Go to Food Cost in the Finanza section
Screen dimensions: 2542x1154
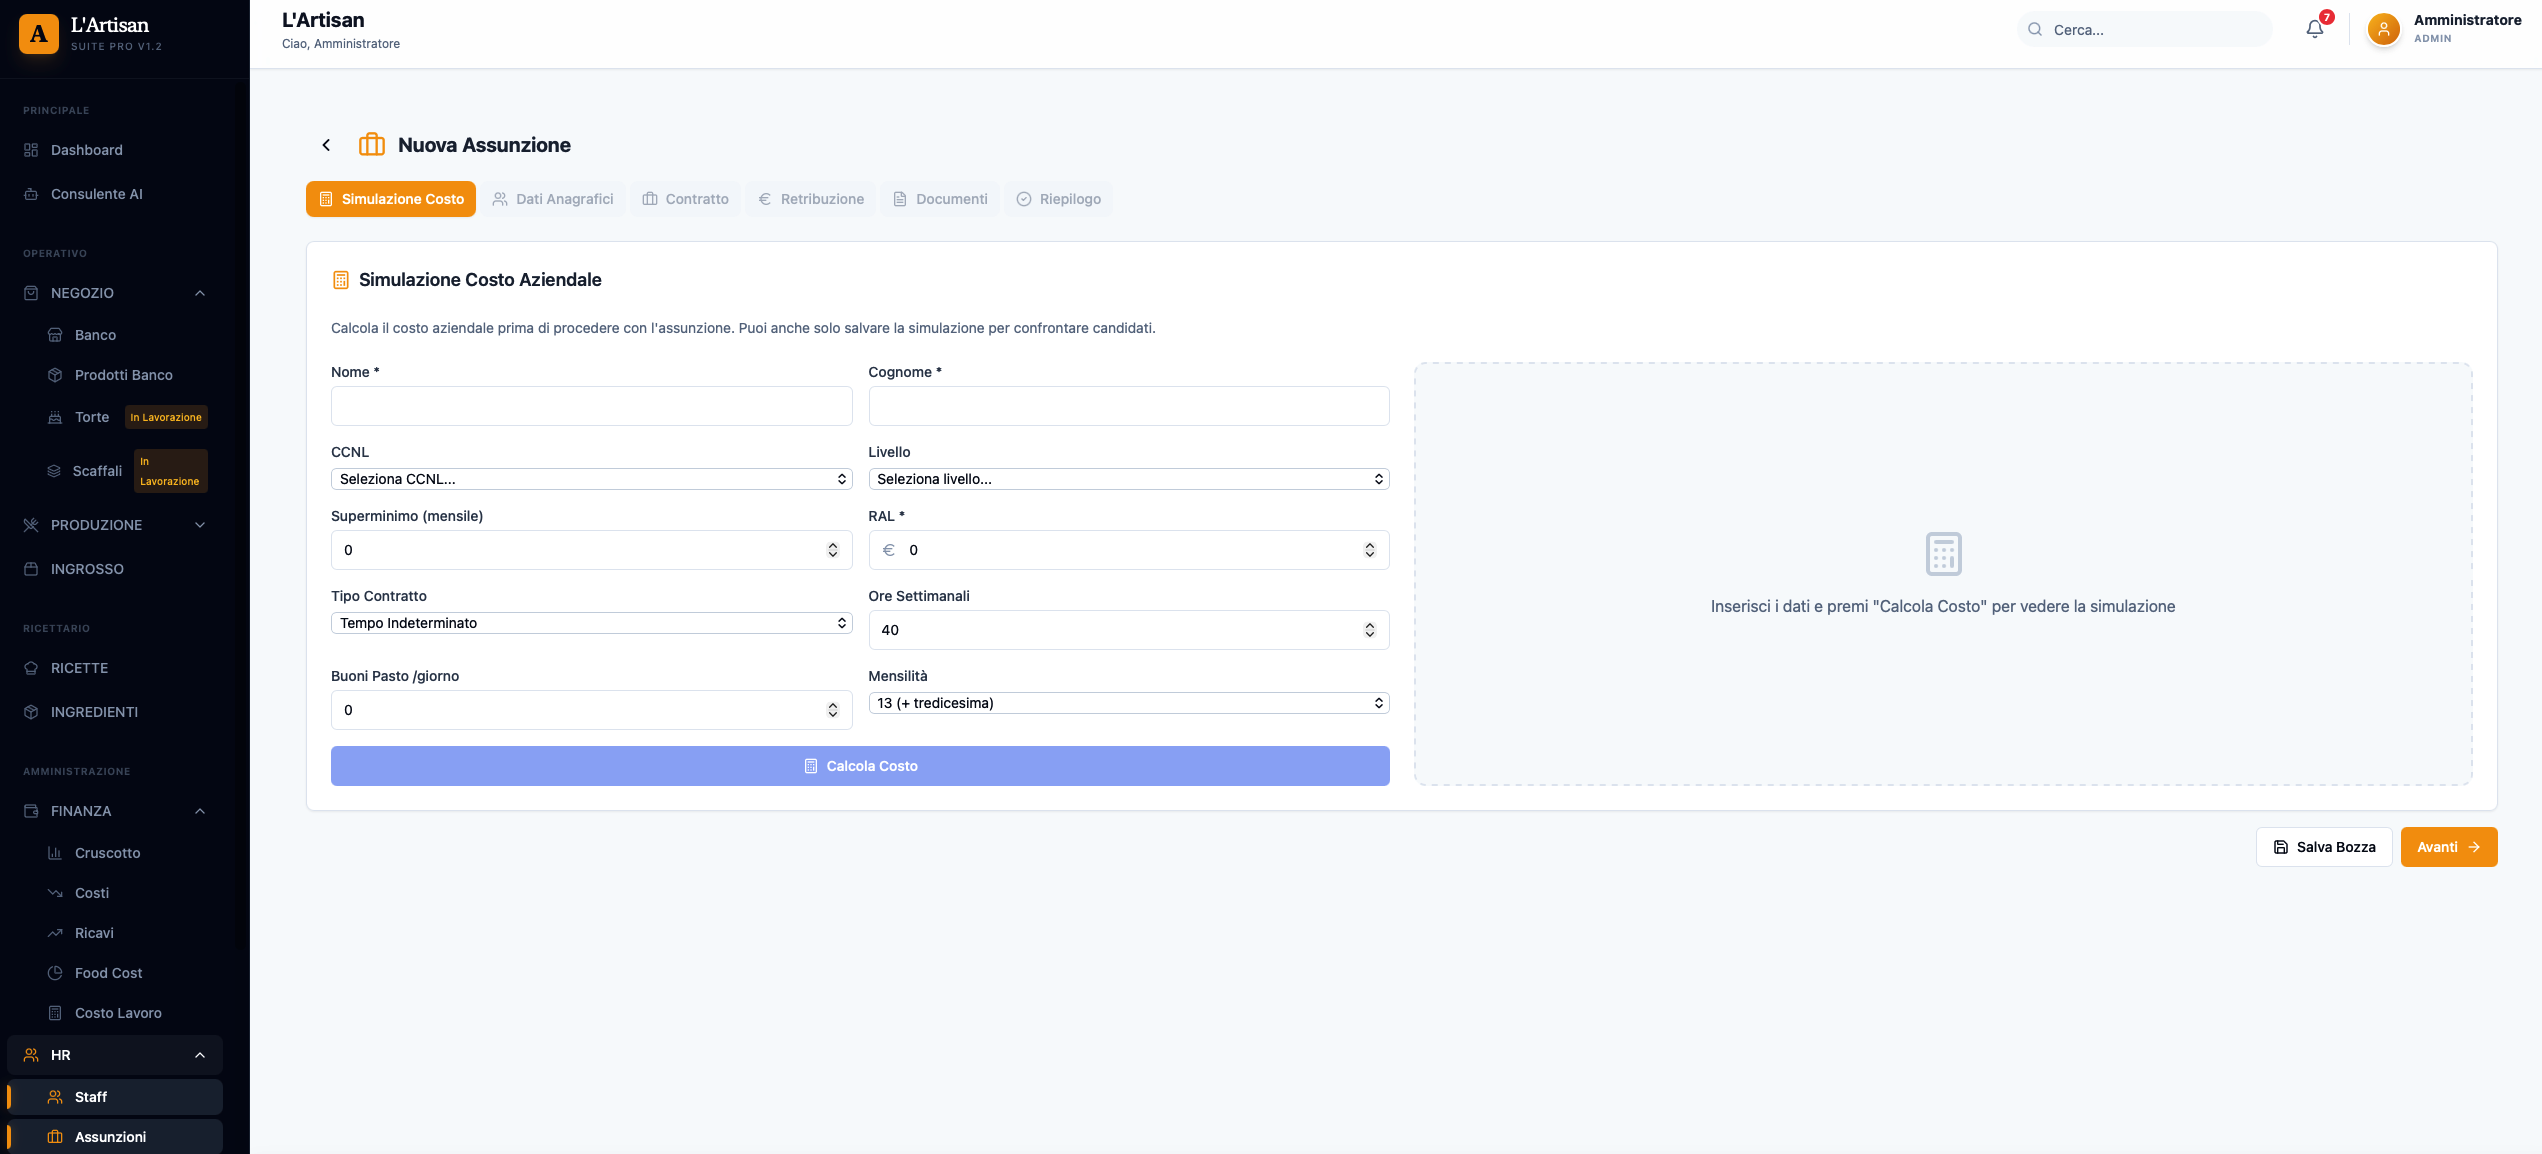[108, 973]
